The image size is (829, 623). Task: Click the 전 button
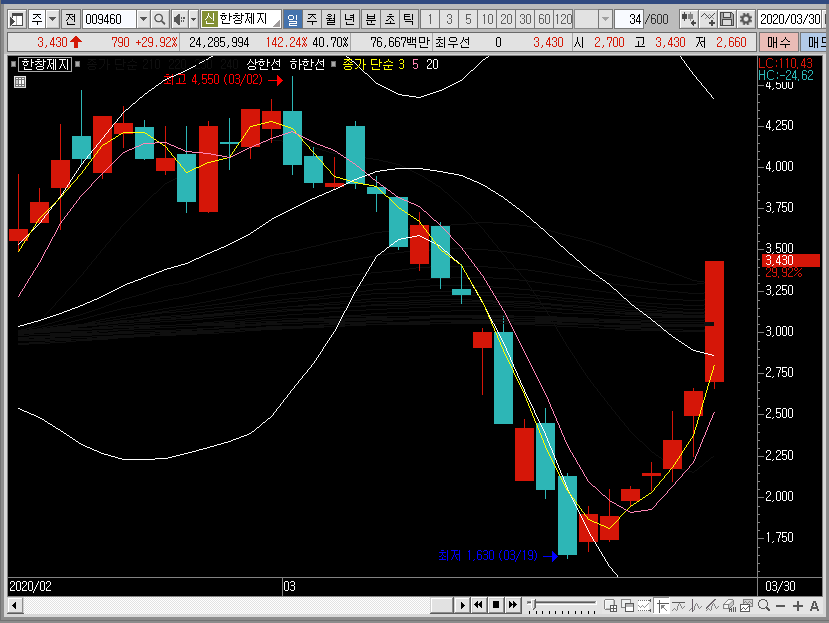click(x=70, y=20)
